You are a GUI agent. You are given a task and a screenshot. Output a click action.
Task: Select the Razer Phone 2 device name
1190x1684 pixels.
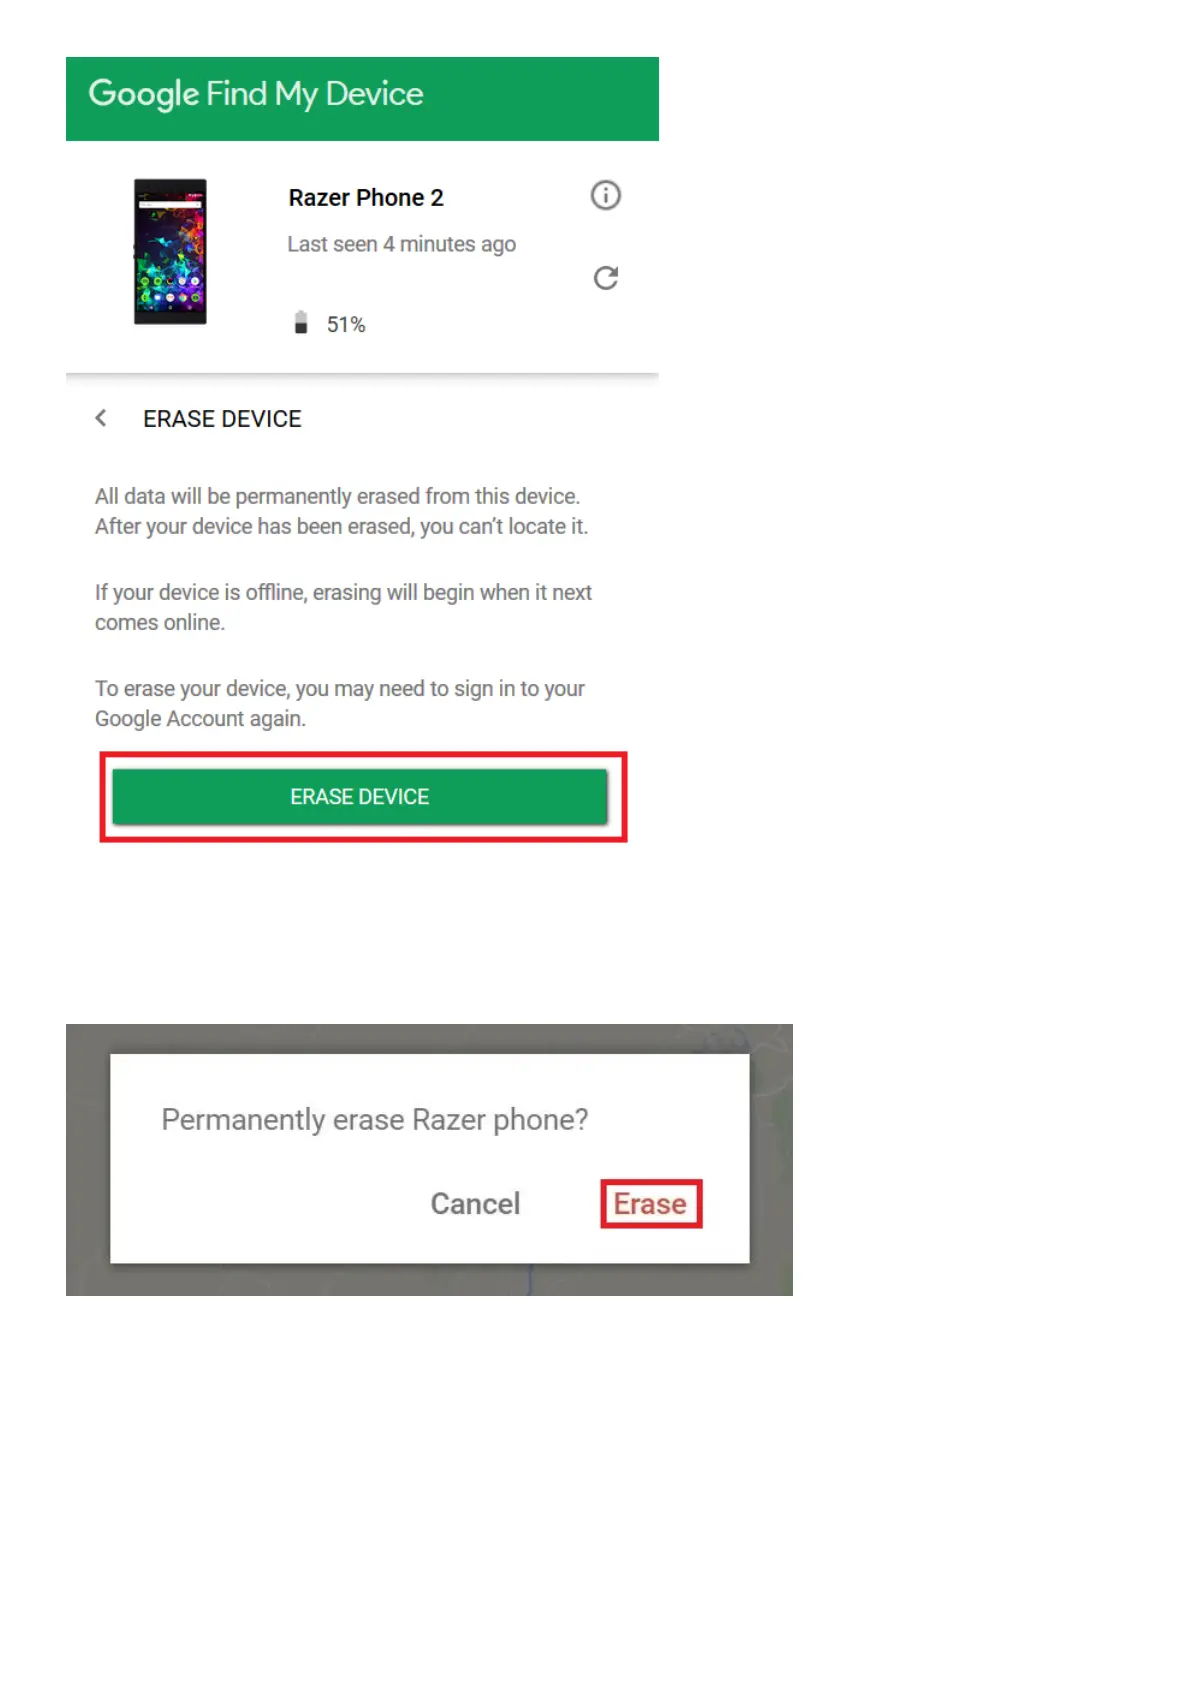tap(366, 198)
